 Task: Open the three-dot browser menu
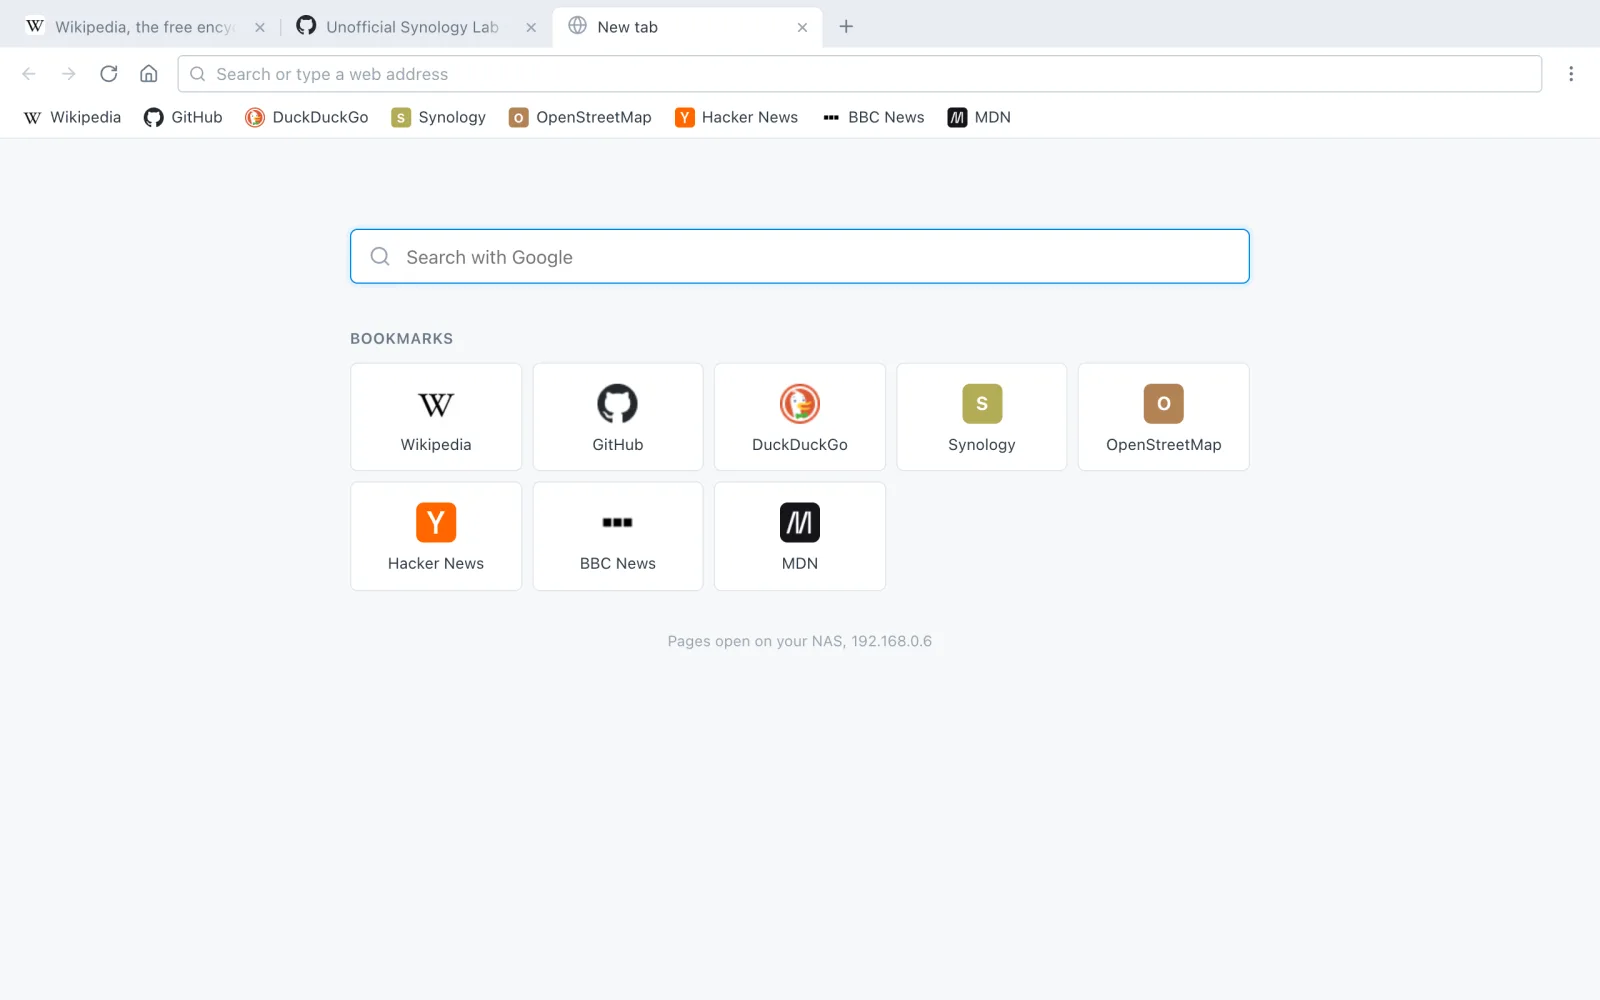click(x=1571, y=74)
